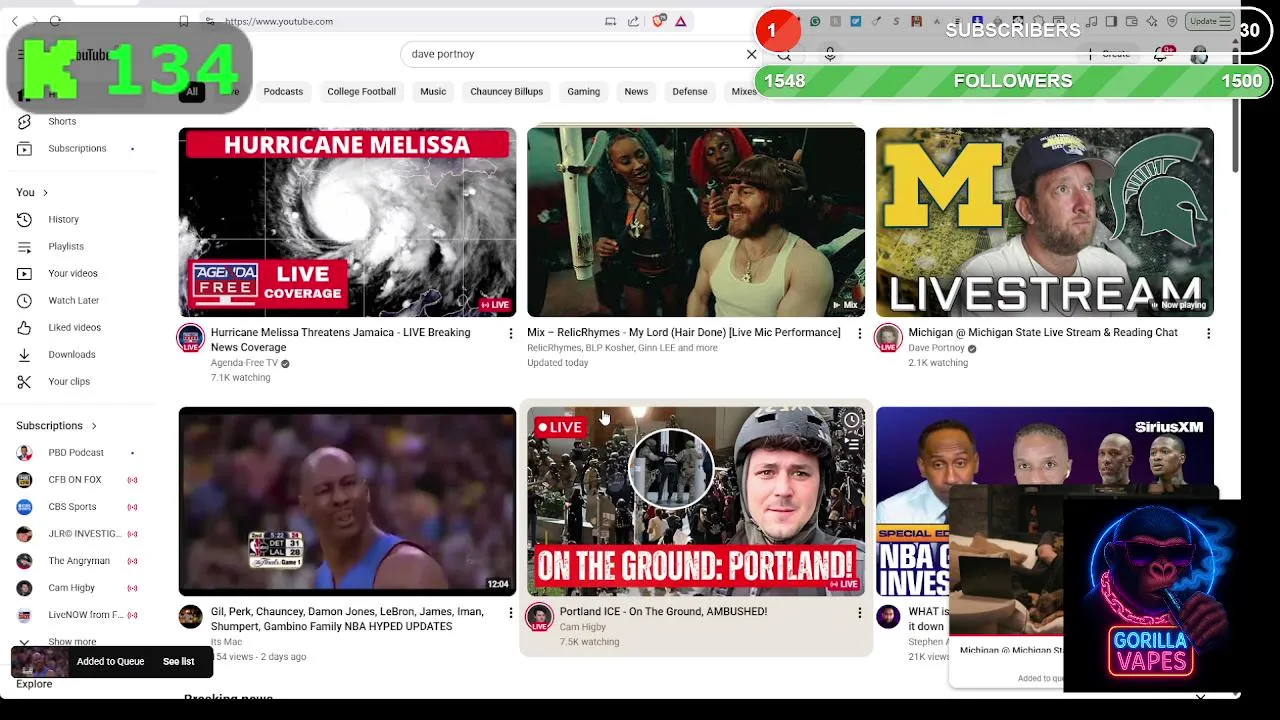The height and width of the screenshot is (720, 1280).
Task: Play the RelicRhymes My Lord mix thumbnail
Action: [x=696, y=222]
